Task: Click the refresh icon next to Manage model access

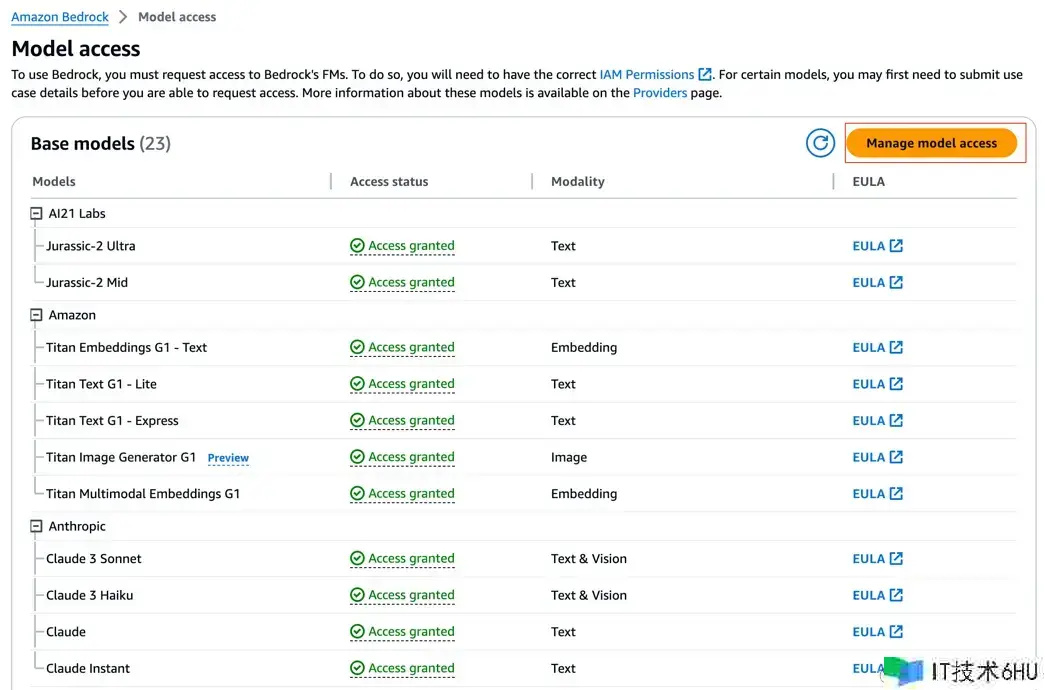Action: 820,143
